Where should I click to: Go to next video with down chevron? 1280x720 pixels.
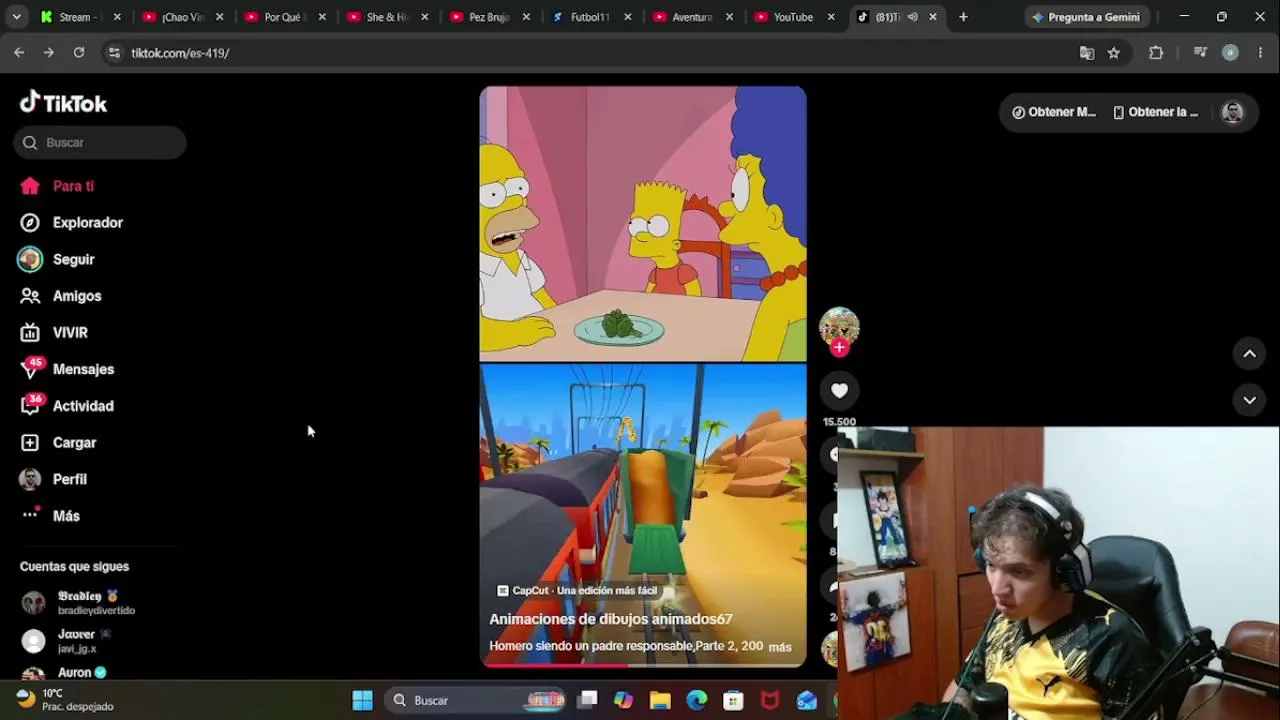[x=1249, y=400]
